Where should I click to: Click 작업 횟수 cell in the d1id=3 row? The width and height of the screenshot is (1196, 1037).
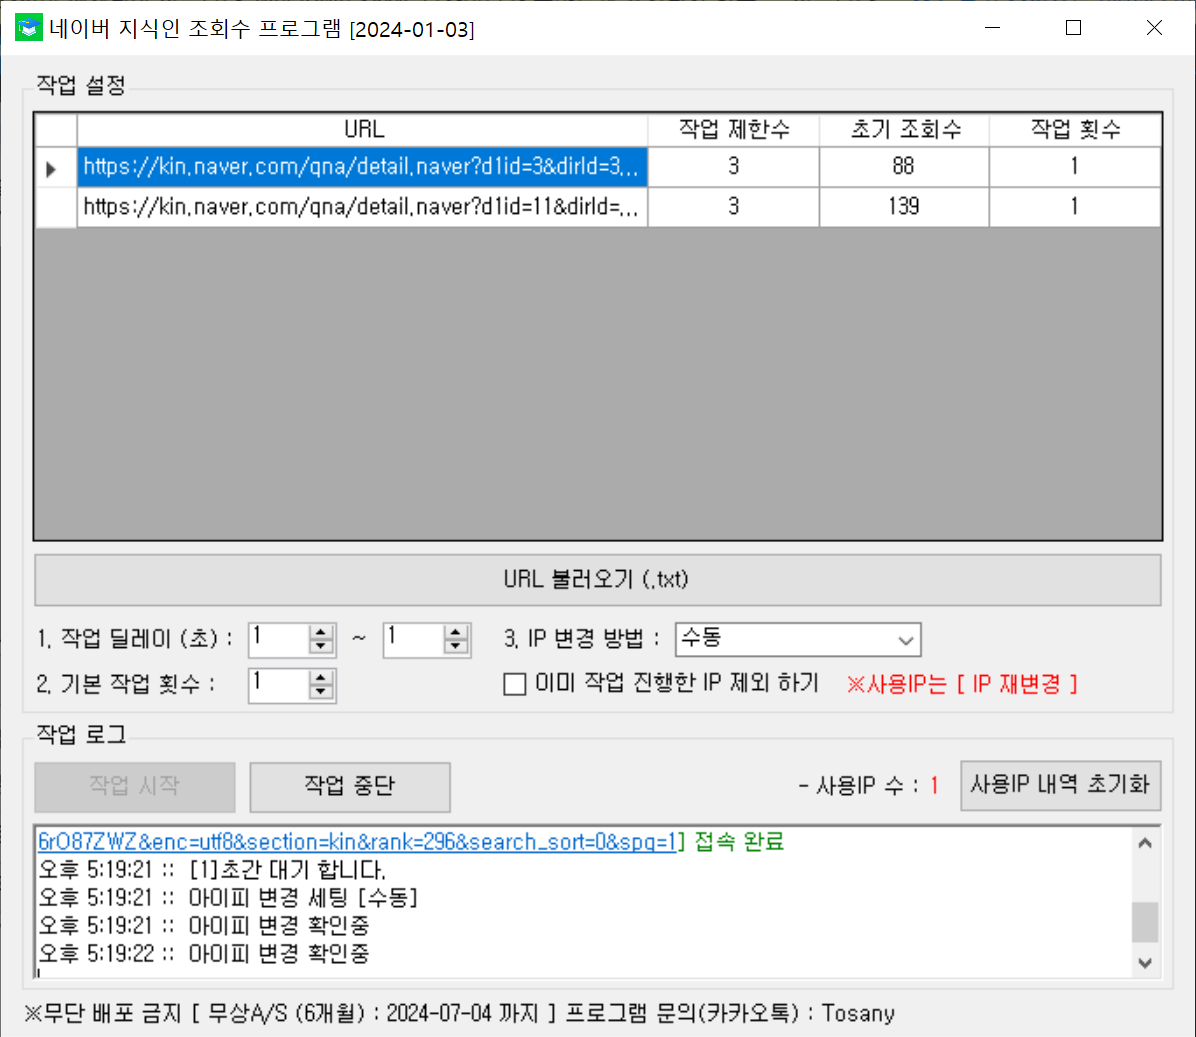click(1075, 167)
